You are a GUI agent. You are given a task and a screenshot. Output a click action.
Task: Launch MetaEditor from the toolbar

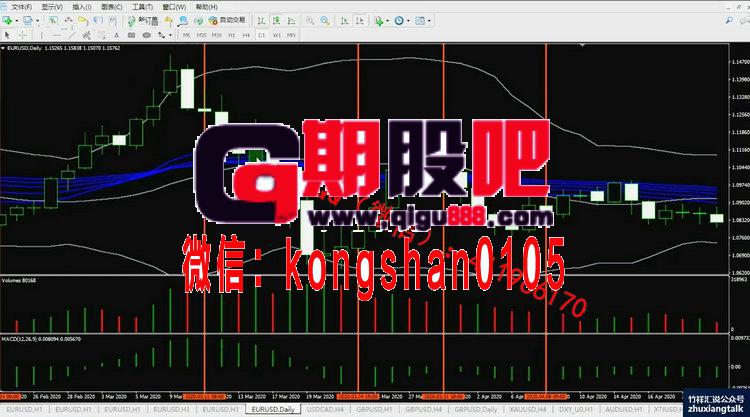pos(168,21)
